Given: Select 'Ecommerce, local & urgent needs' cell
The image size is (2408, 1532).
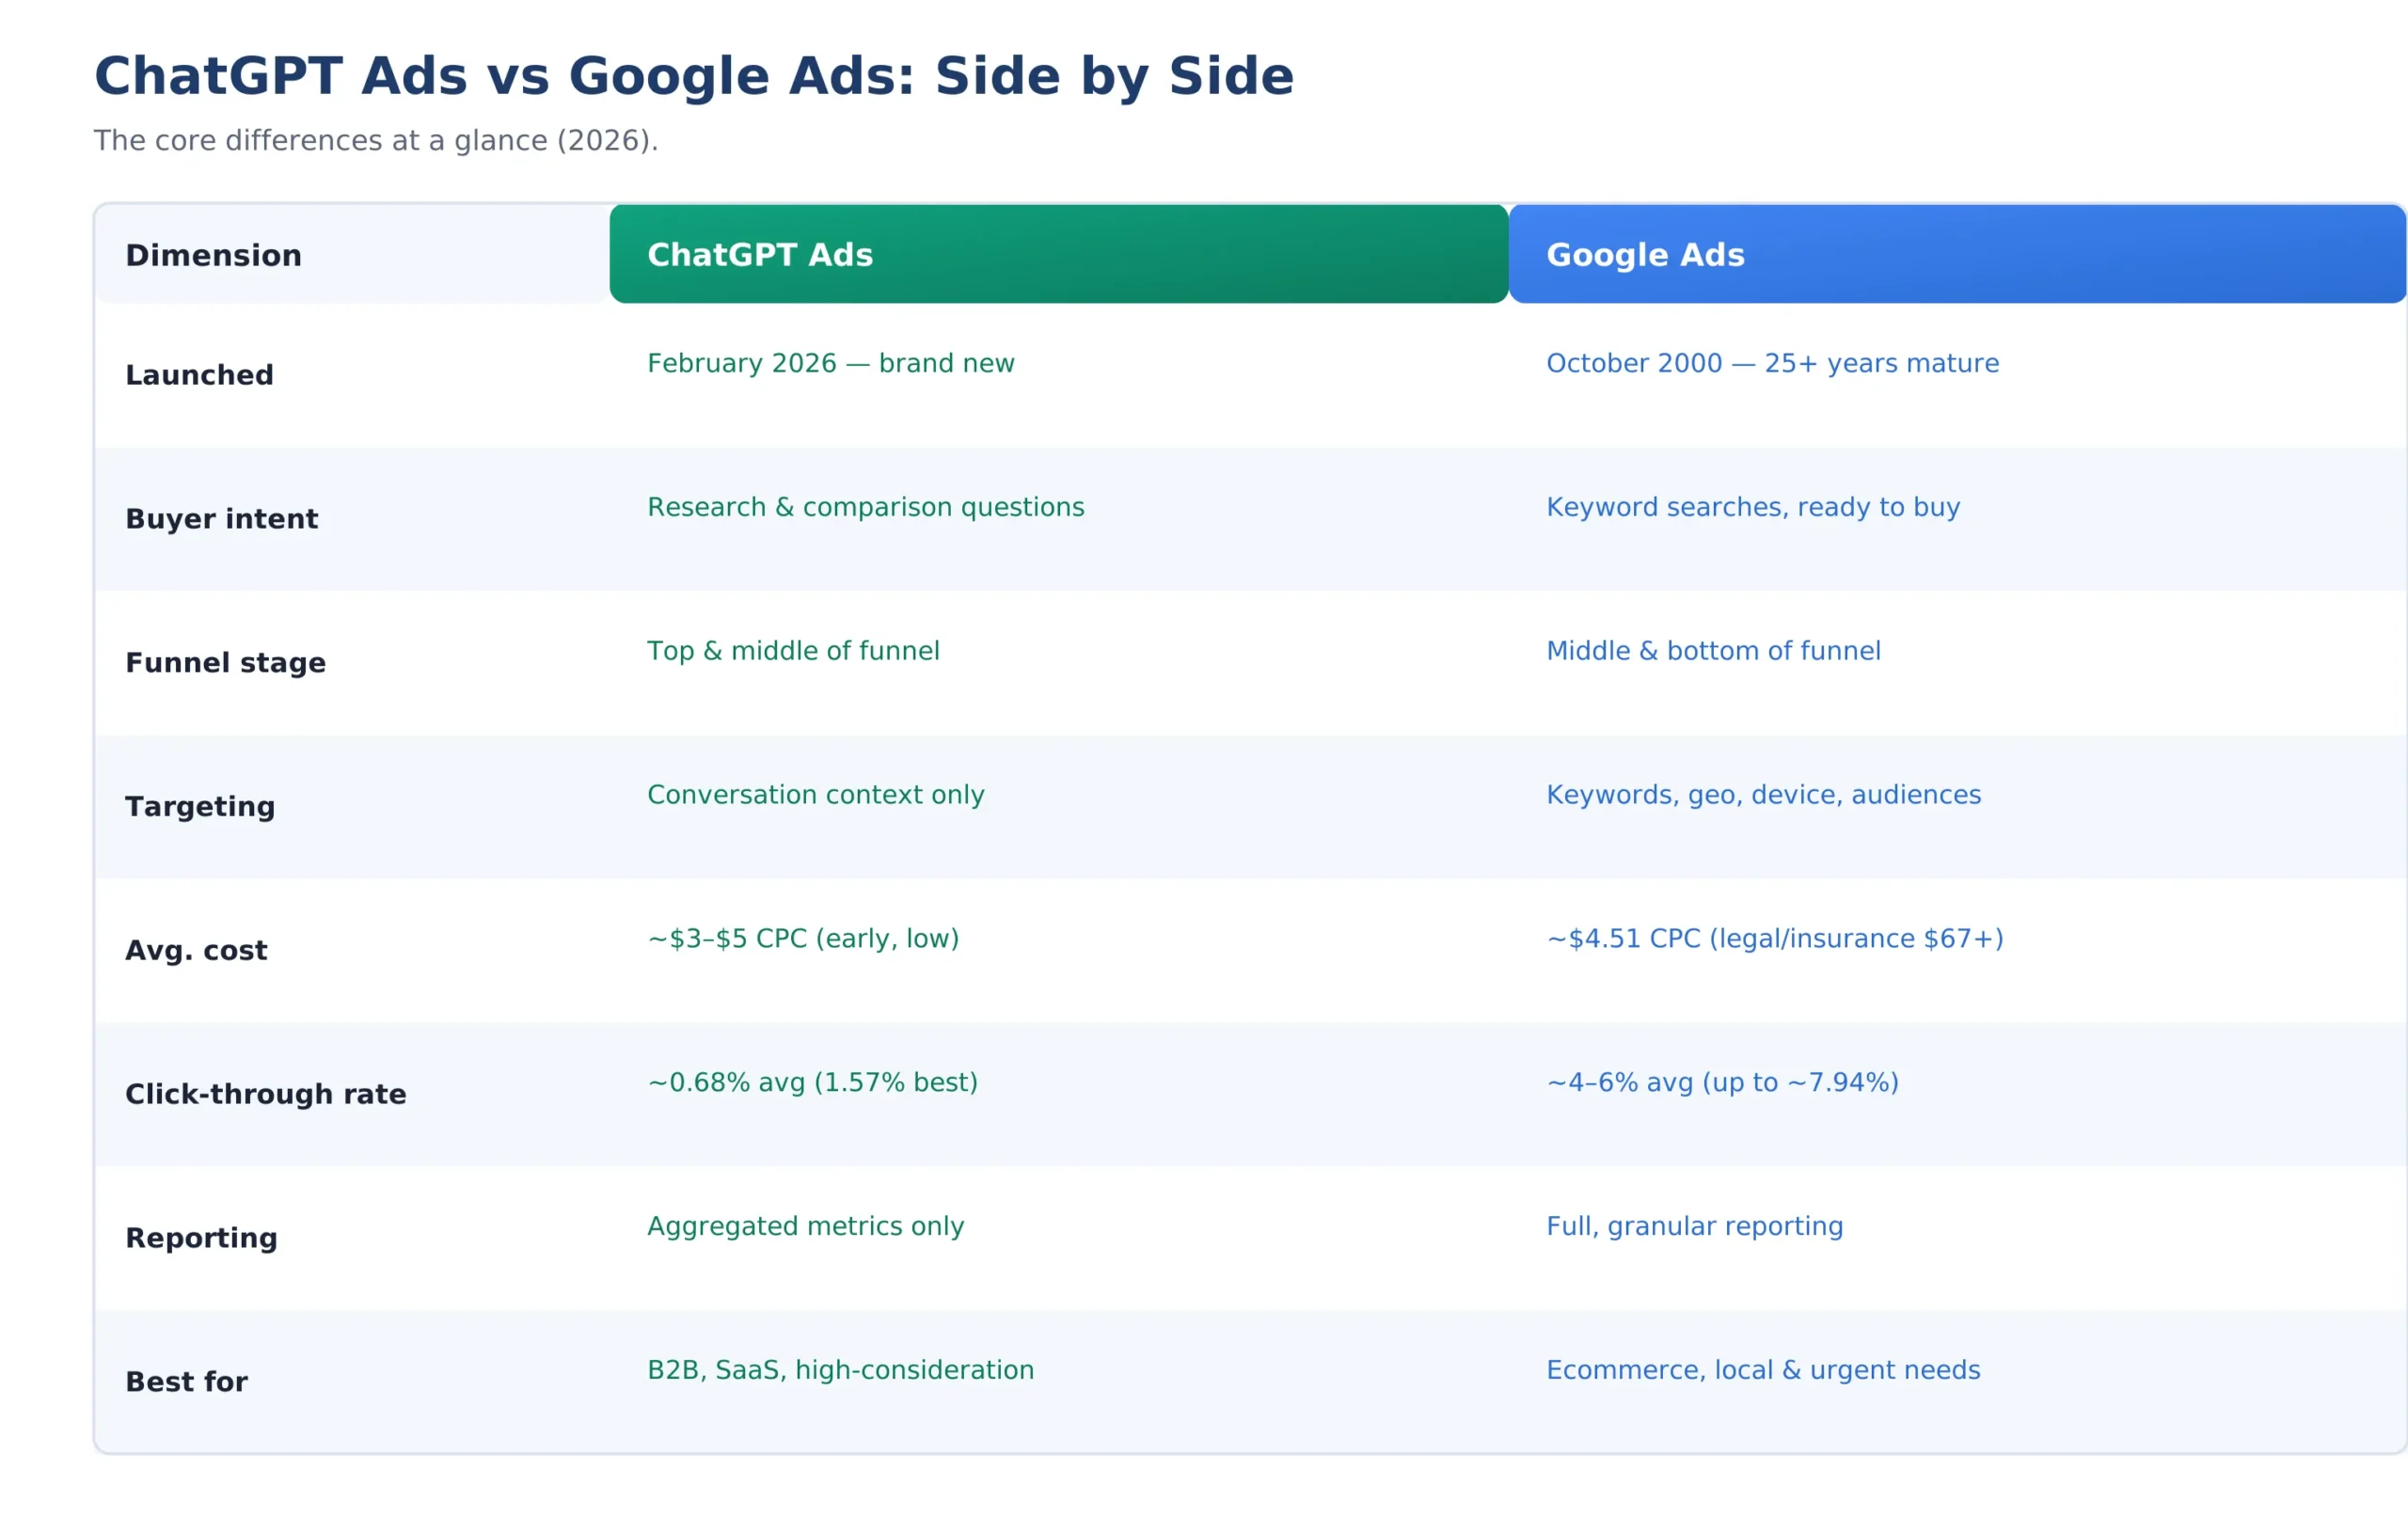Looking at the screenshot, I should coord(1762,1371).
